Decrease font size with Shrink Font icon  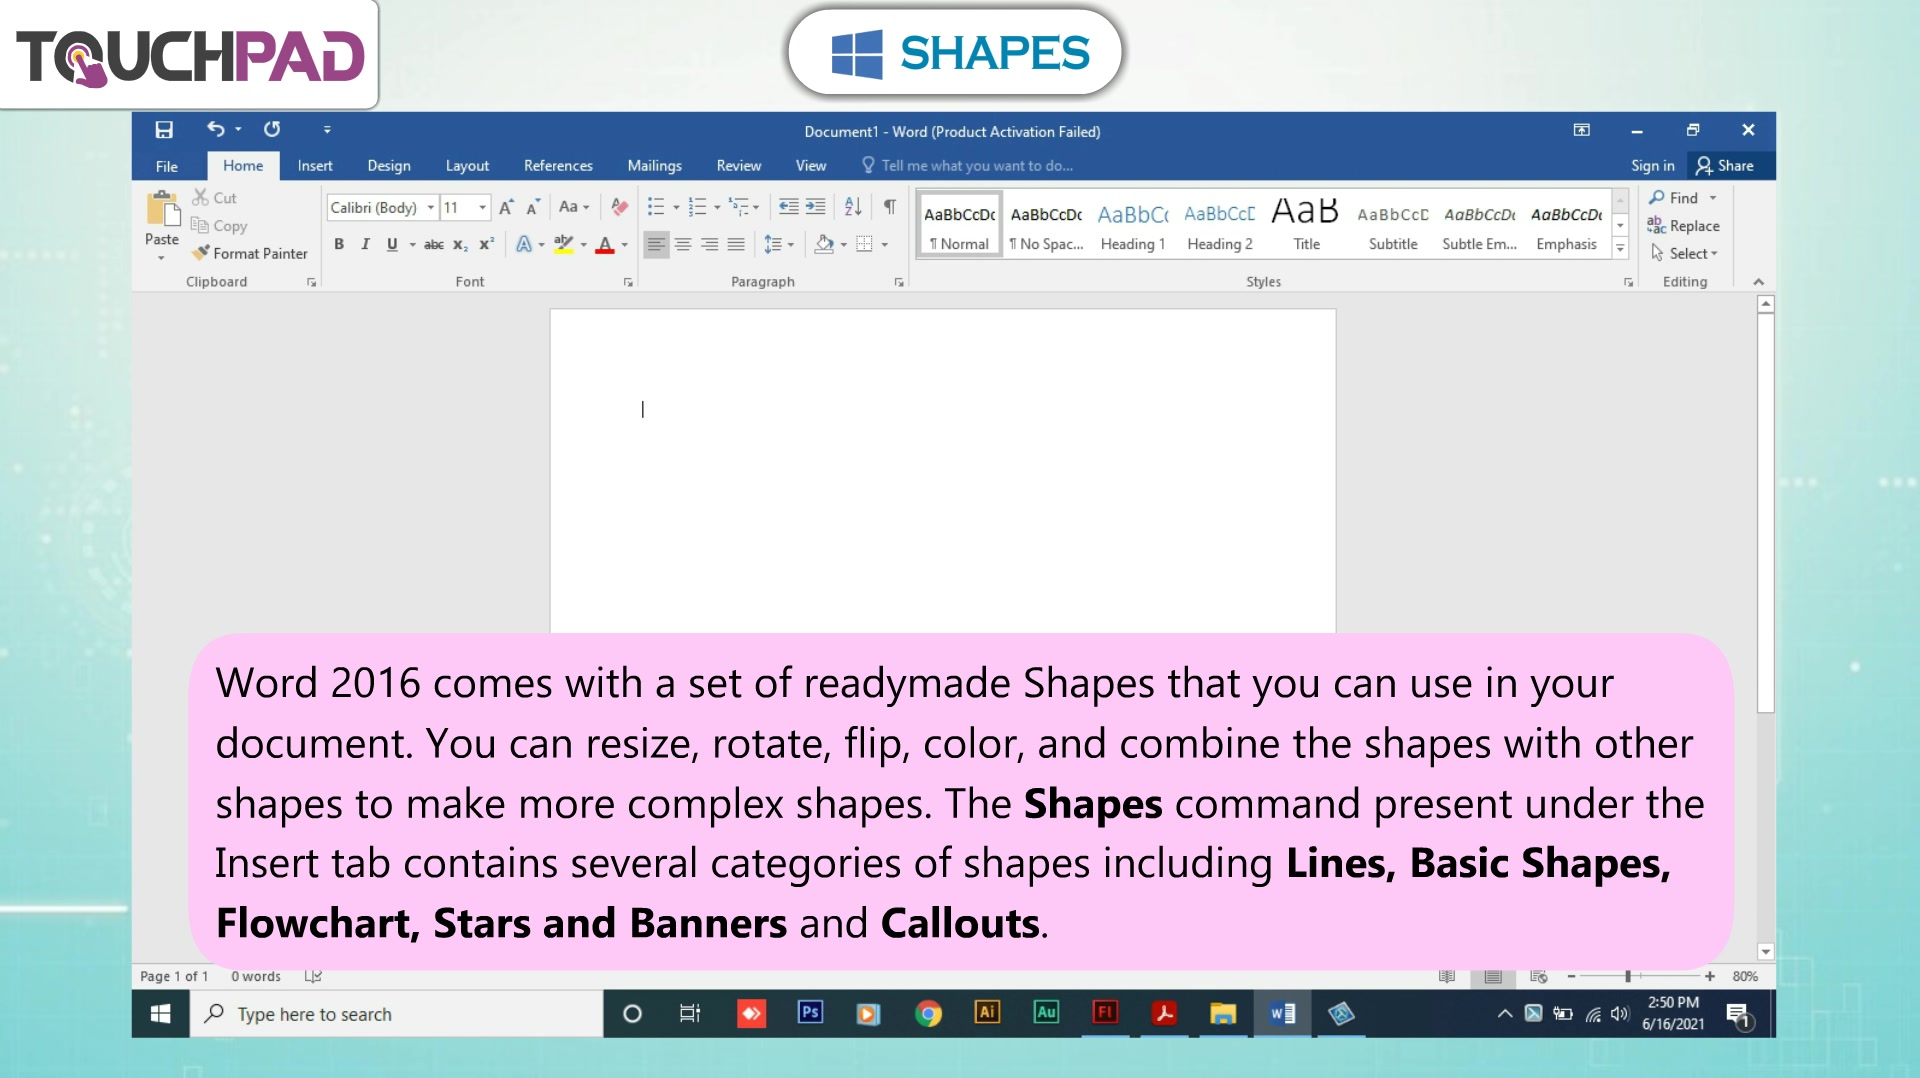(x=533, y=207)
